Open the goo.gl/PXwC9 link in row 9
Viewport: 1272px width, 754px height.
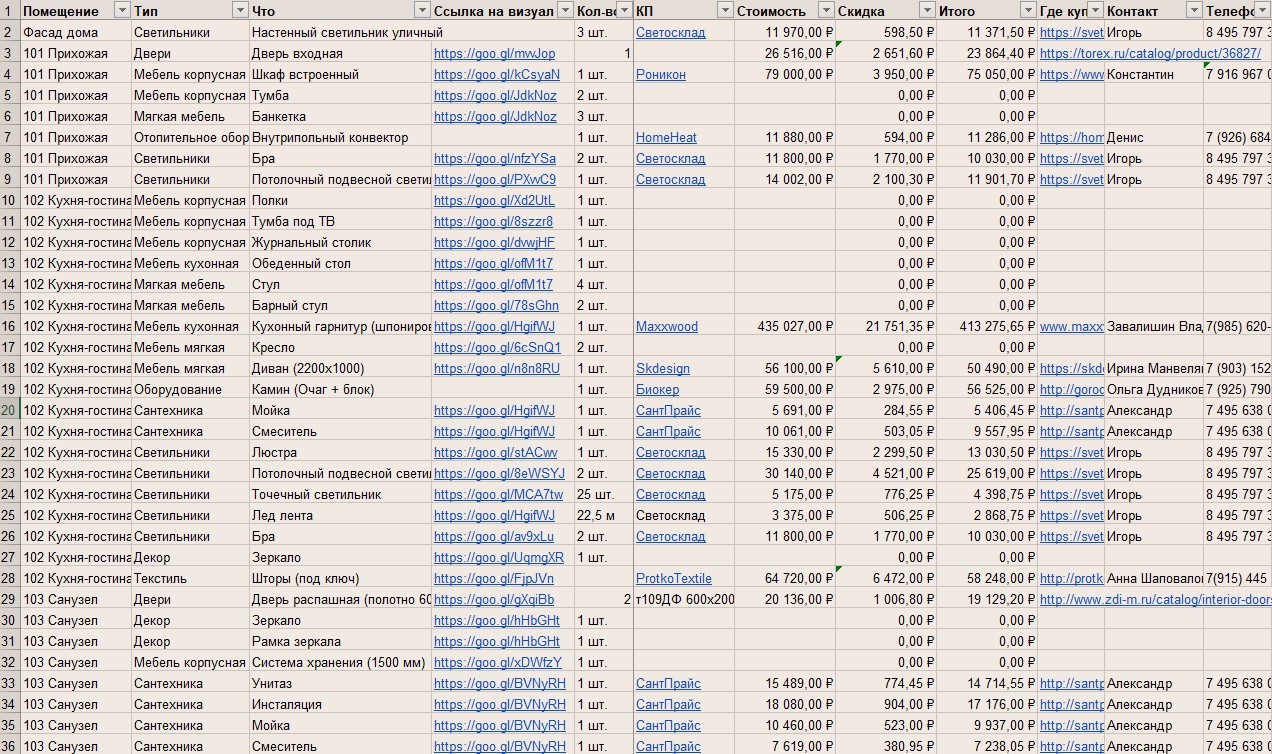click(495, 179)
